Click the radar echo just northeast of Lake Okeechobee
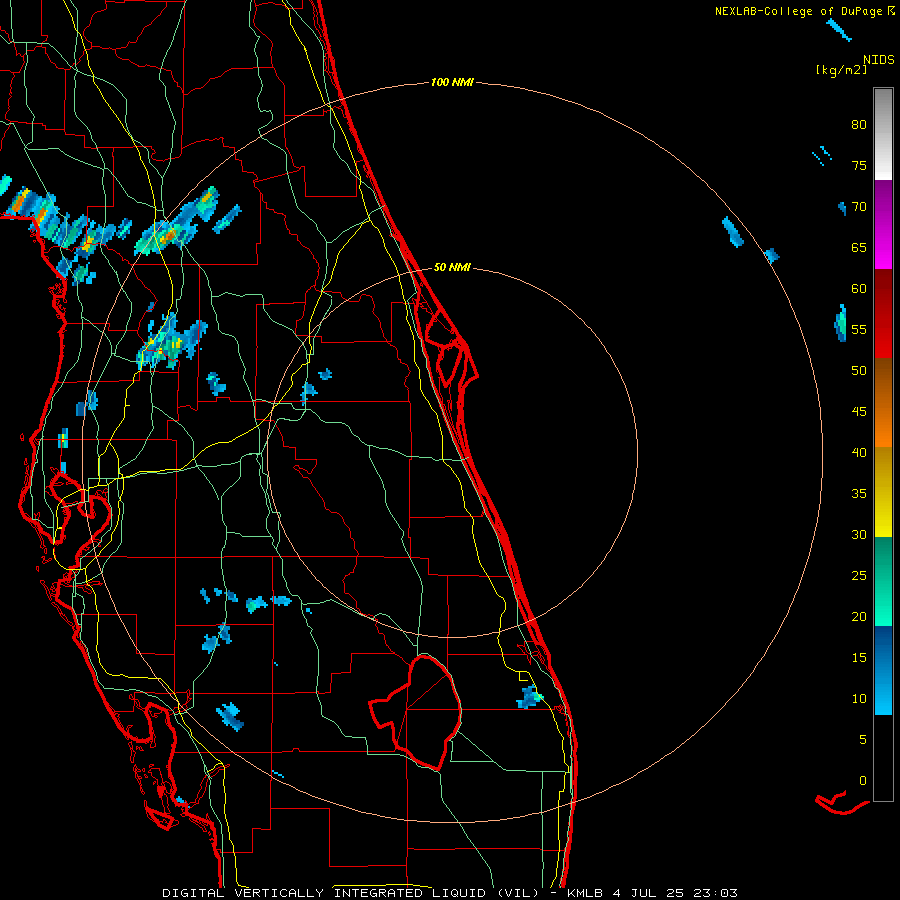900x900 pixels. click(529, 698)
